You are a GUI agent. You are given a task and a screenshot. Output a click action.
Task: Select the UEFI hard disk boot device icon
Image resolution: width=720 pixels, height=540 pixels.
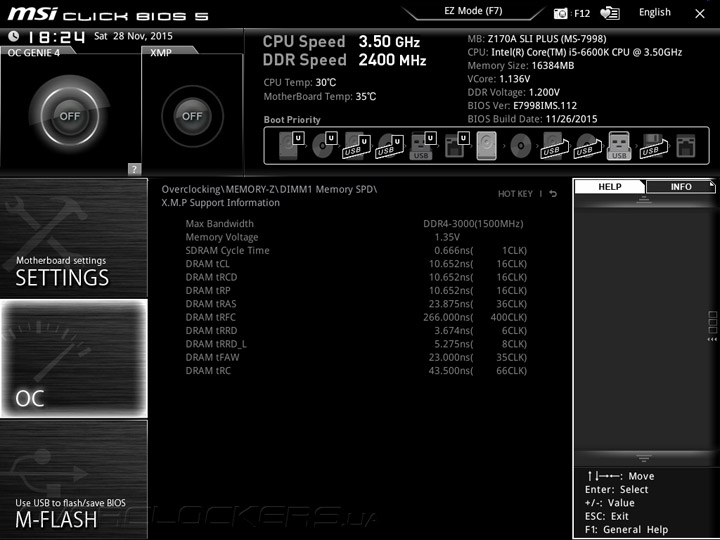click(292, 146)
